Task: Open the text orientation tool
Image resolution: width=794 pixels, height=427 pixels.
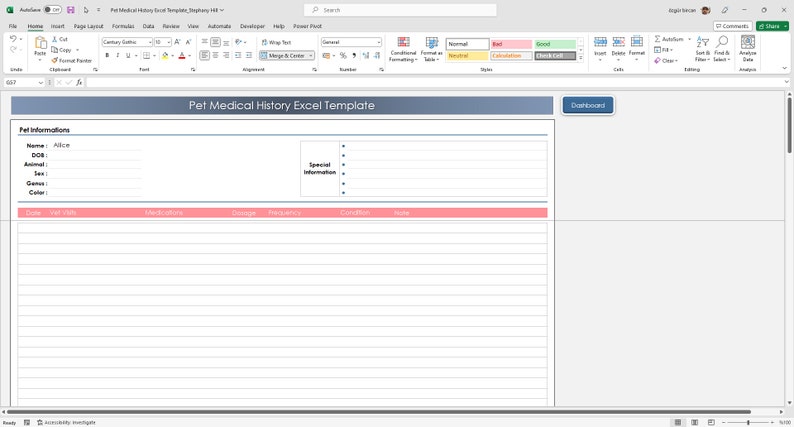Action: 239,42
